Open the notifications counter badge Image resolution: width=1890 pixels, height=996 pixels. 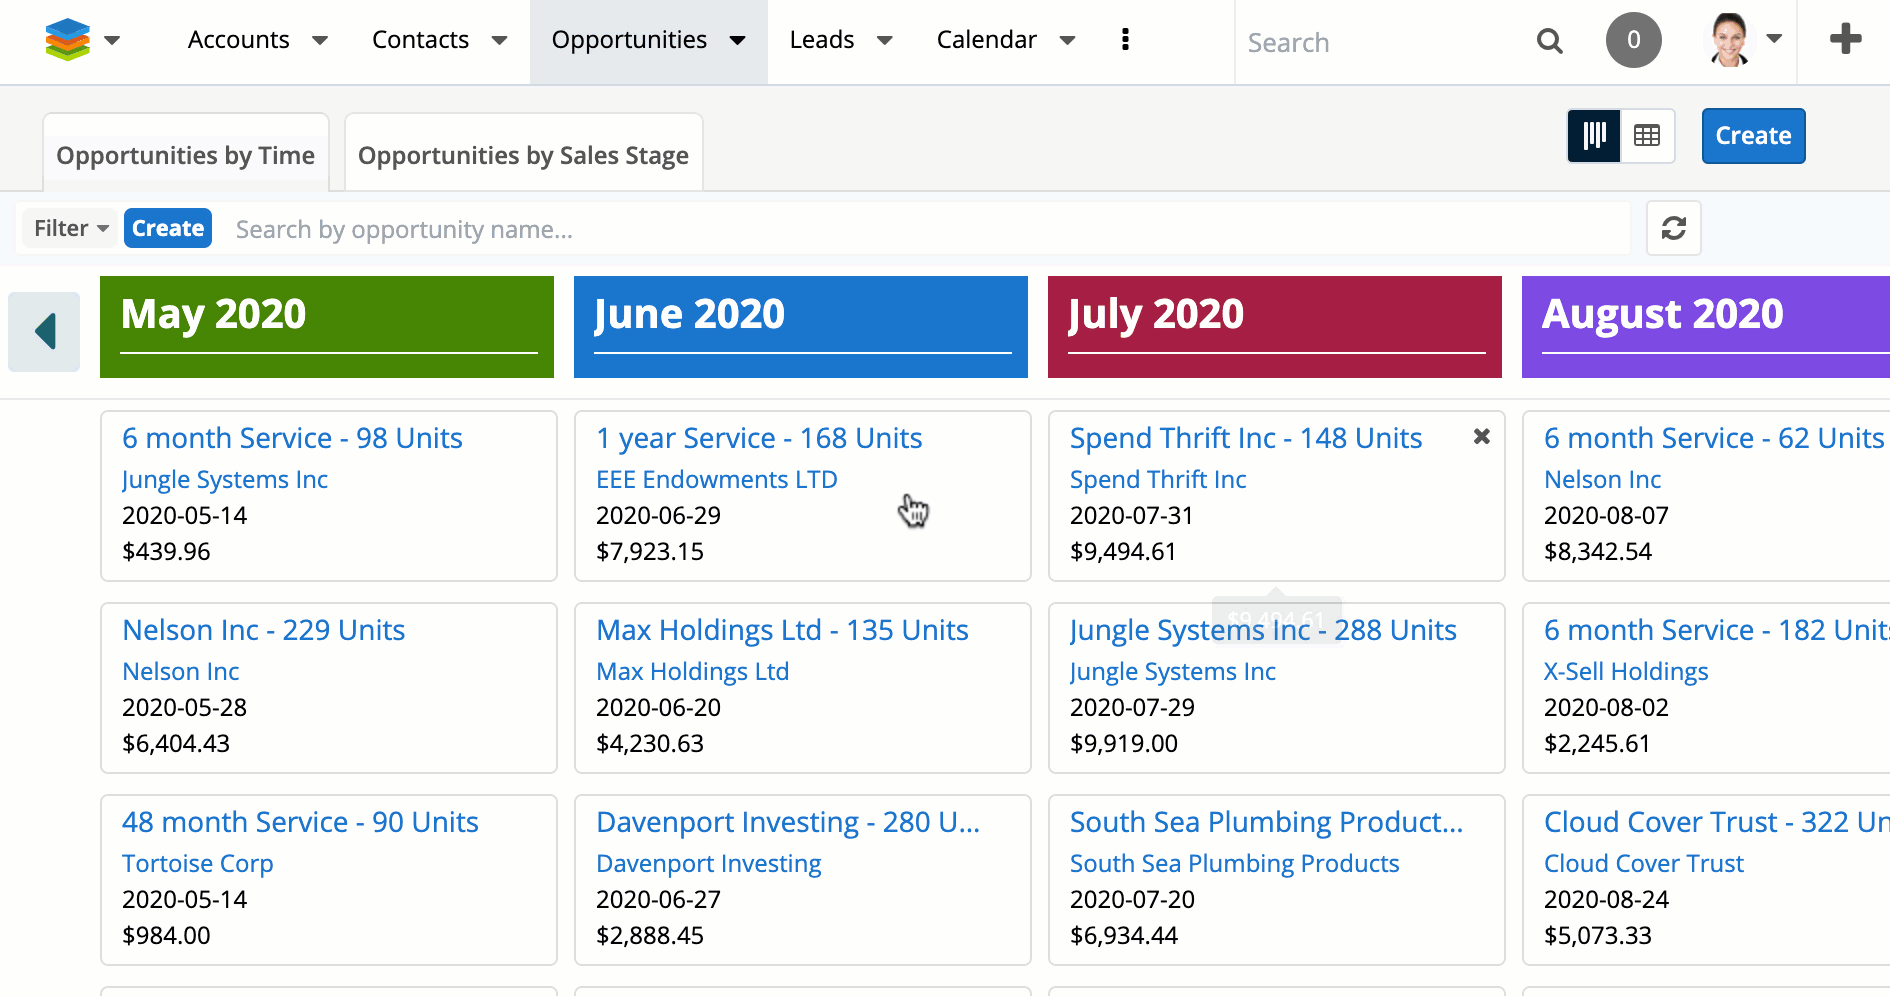point(1633,40)
